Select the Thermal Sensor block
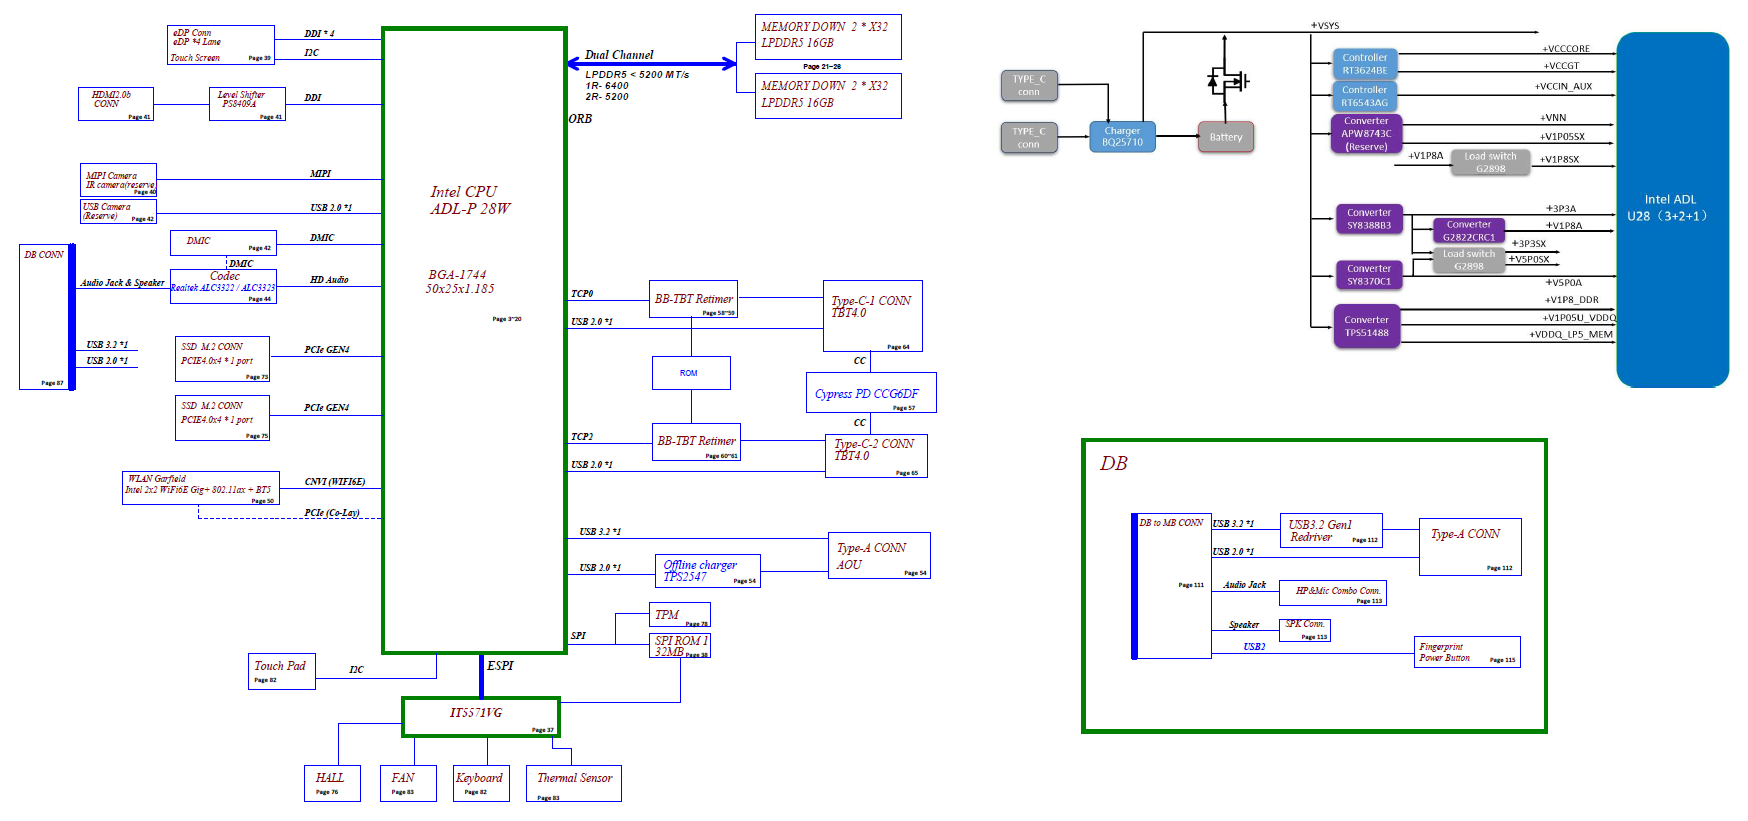Image resolution: width=1748 pixels, height=821 pixels. [x=574, y=783]
